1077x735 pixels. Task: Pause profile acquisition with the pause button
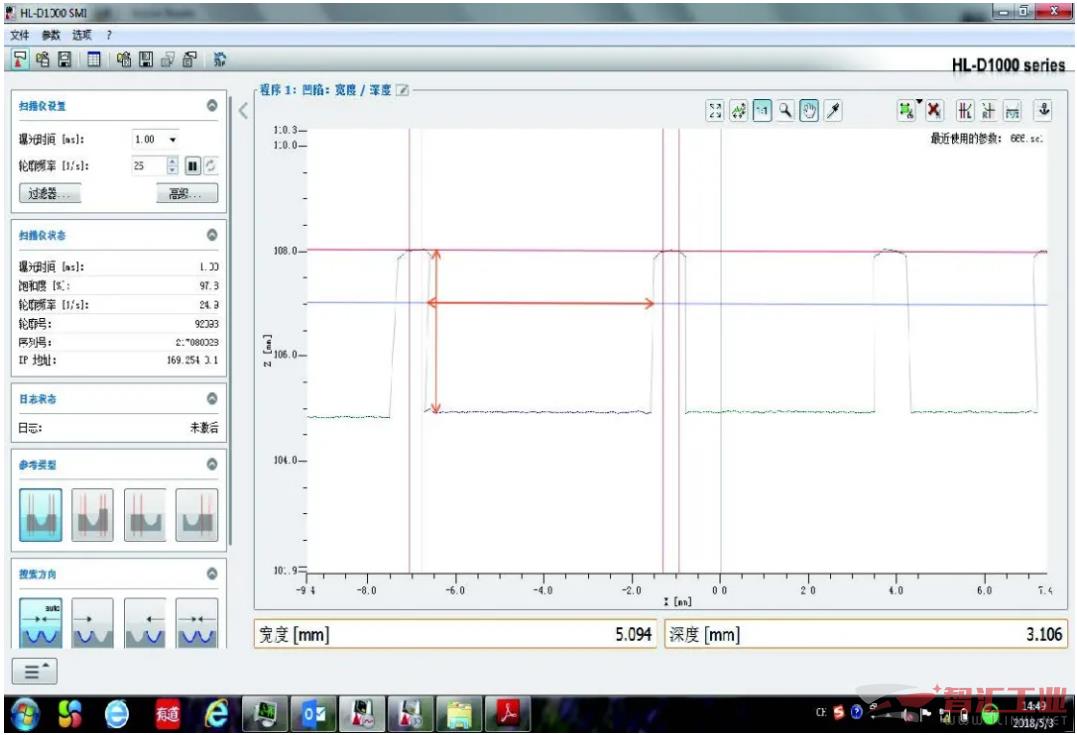(x=193, y=166)
